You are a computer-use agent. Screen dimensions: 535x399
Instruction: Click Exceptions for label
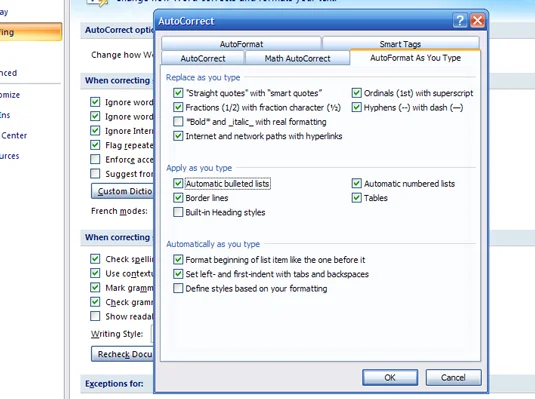(x=114, y=384)
